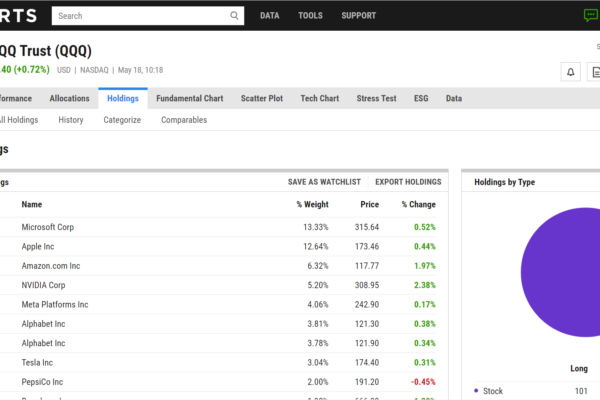Open the TOOLS menu

click(x=310, y=16)
